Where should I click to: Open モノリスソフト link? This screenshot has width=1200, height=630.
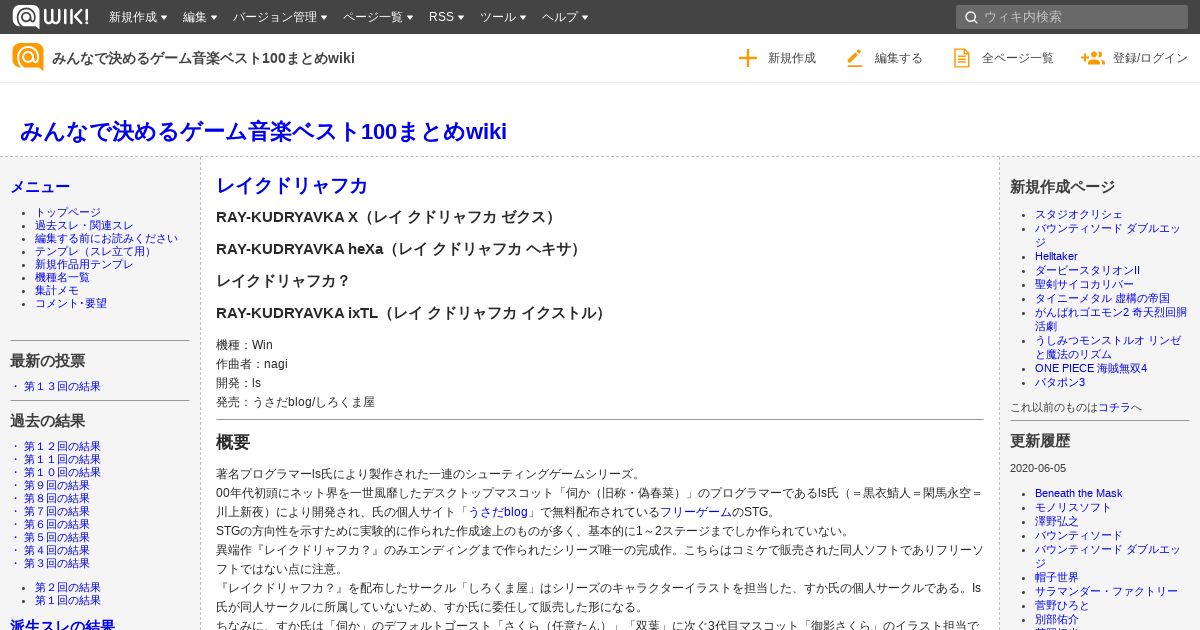point(1073,507)
